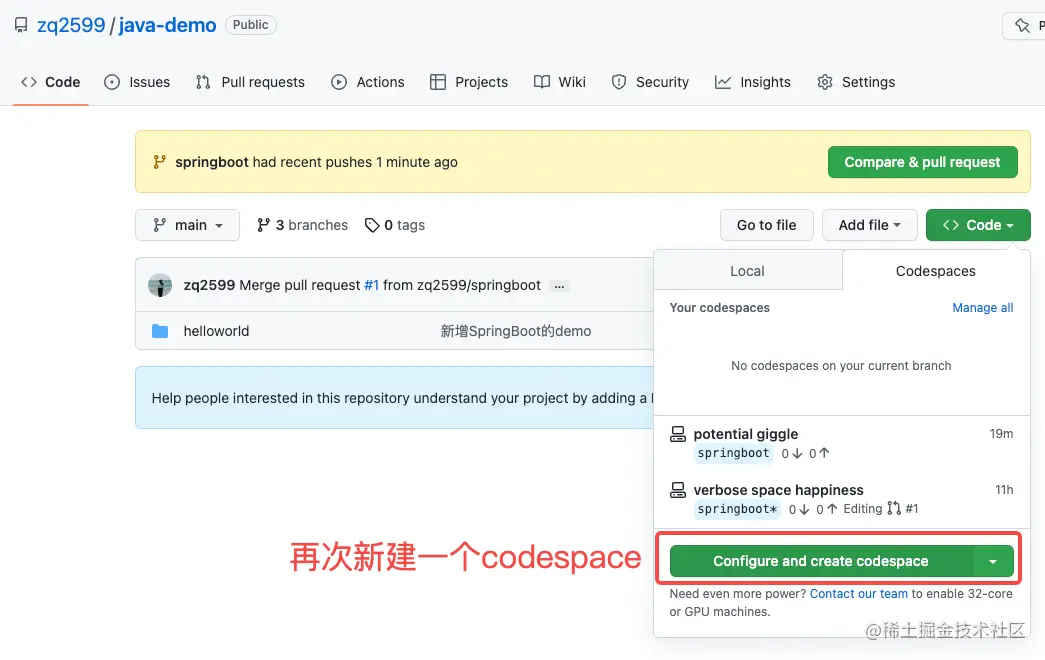
Task: Open the verbose space happiness codespace
Action: pos(778,490)
